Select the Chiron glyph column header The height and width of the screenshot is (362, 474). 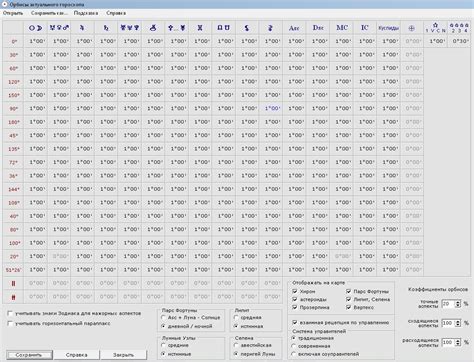(153, 28)
